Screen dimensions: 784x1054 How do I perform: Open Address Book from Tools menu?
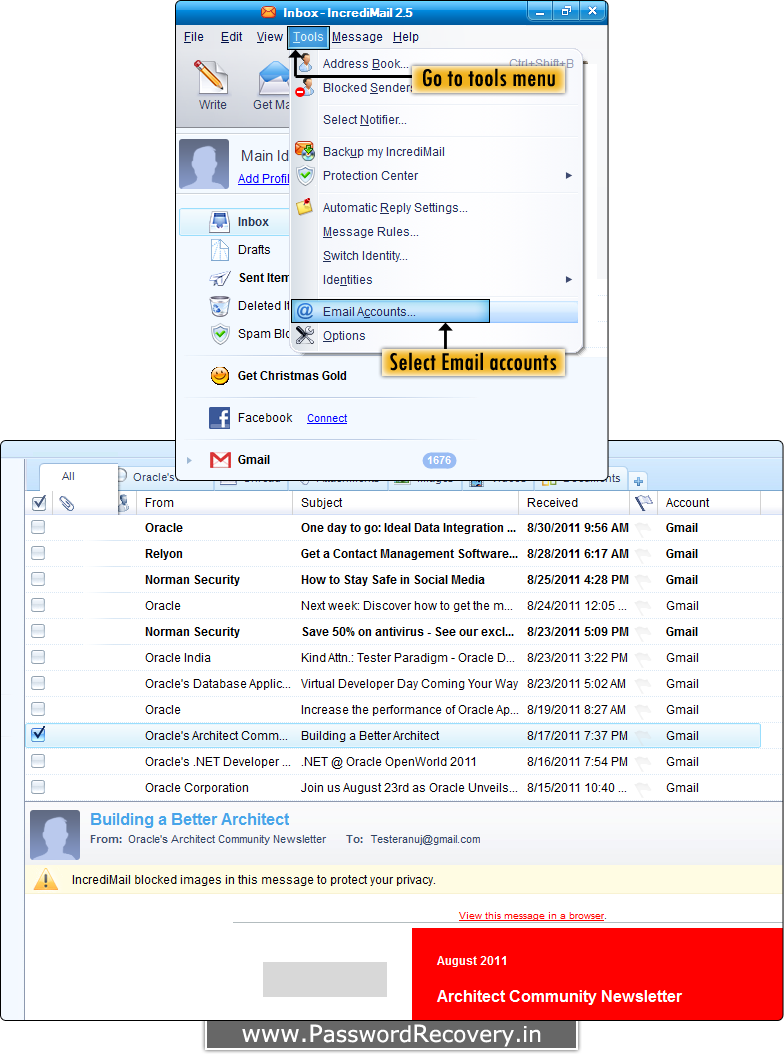(x=365, y=64)
